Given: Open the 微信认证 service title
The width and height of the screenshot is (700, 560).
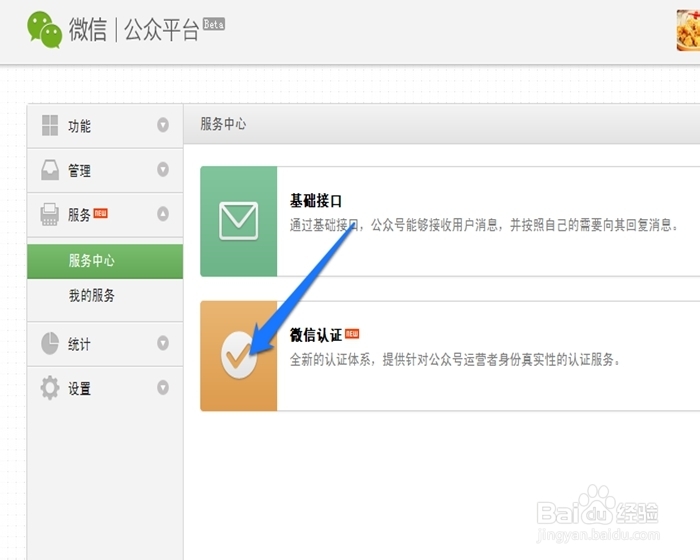Looking at the screenshot, I should [x=316, y=335].
